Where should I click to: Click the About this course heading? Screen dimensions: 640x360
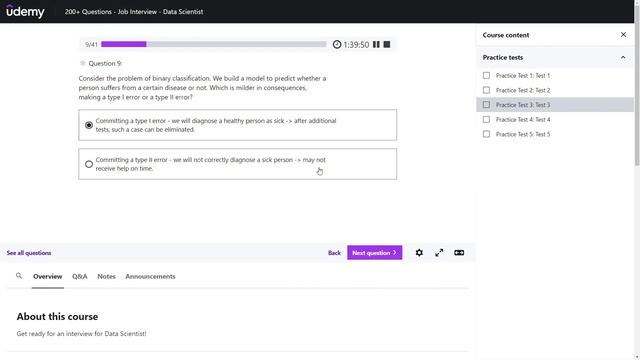pyautogui.click(x=57, y=317)
